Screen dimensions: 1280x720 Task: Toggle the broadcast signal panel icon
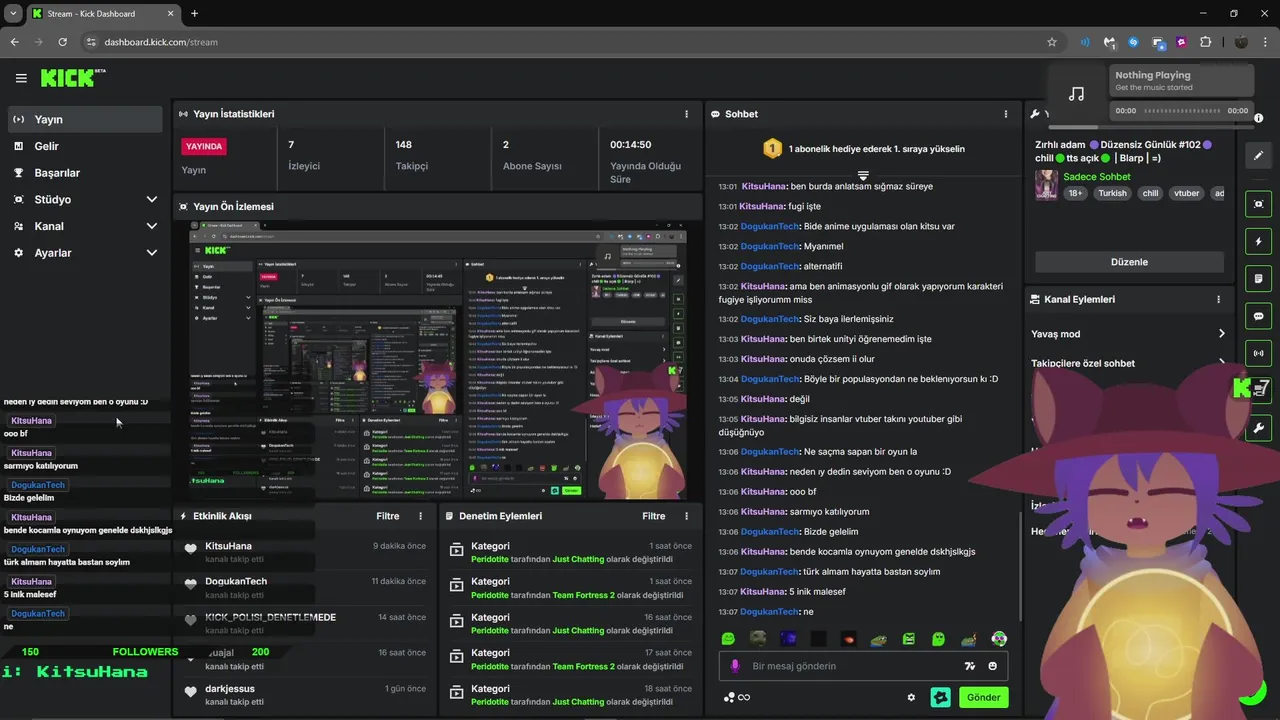[x=1258, y=353]
